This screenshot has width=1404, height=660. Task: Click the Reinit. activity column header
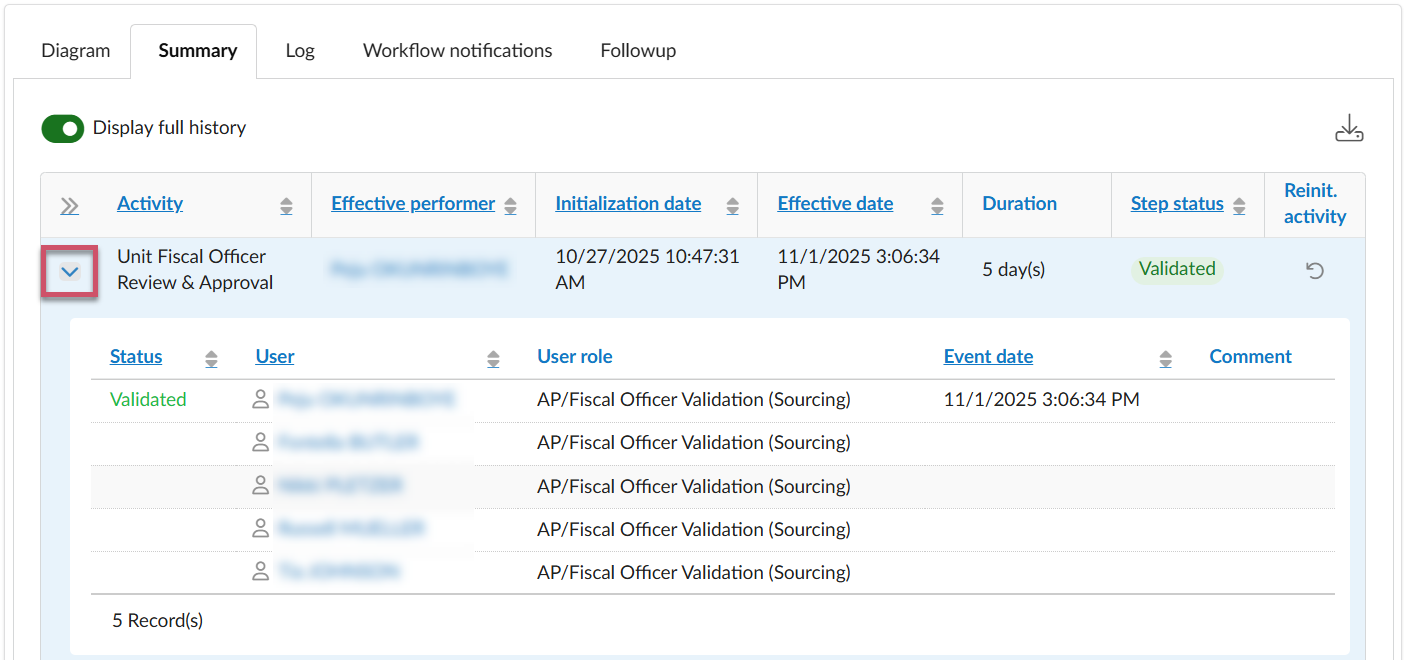tap(1315, 203)
